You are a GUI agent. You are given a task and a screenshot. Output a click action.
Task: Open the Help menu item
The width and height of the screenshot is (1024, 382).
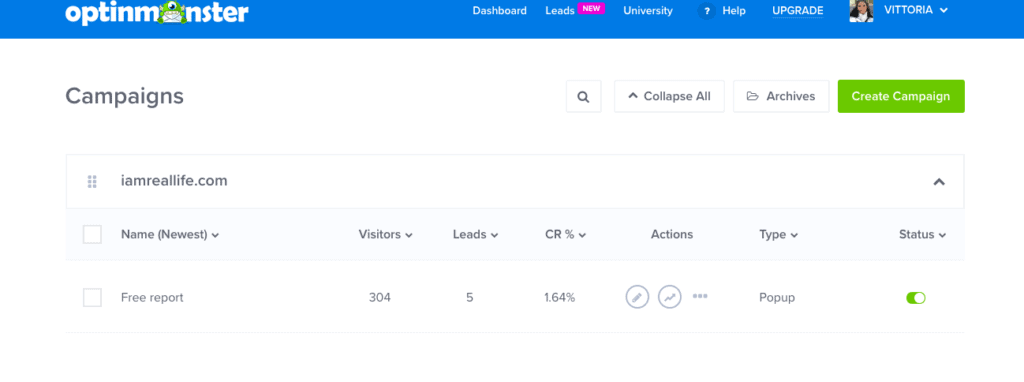click(x=734, y=11)
